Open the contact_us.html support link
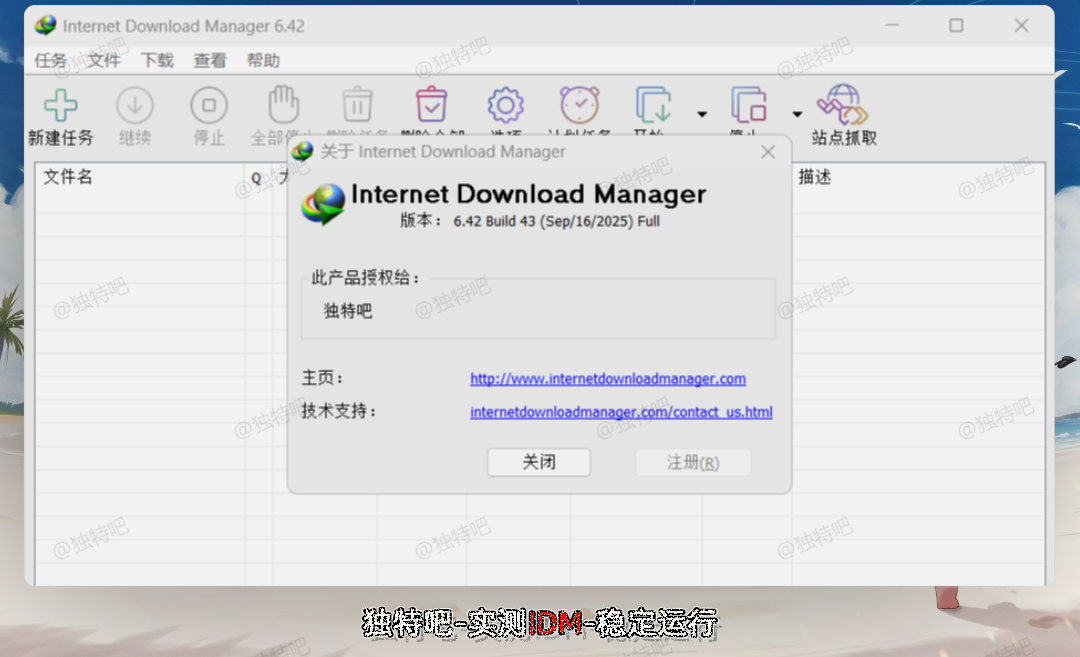 [621, 412]
